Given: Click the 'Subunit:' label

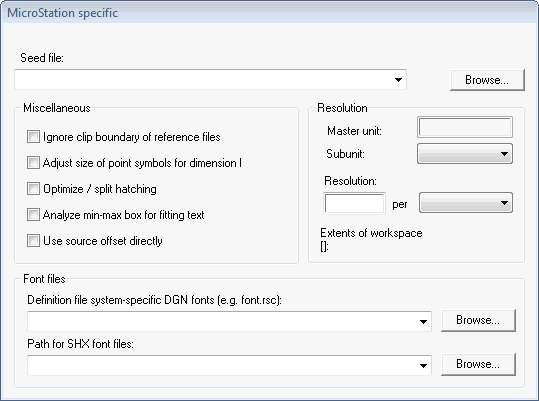Looking at the screenshot, I should click(x=345, y=154).
